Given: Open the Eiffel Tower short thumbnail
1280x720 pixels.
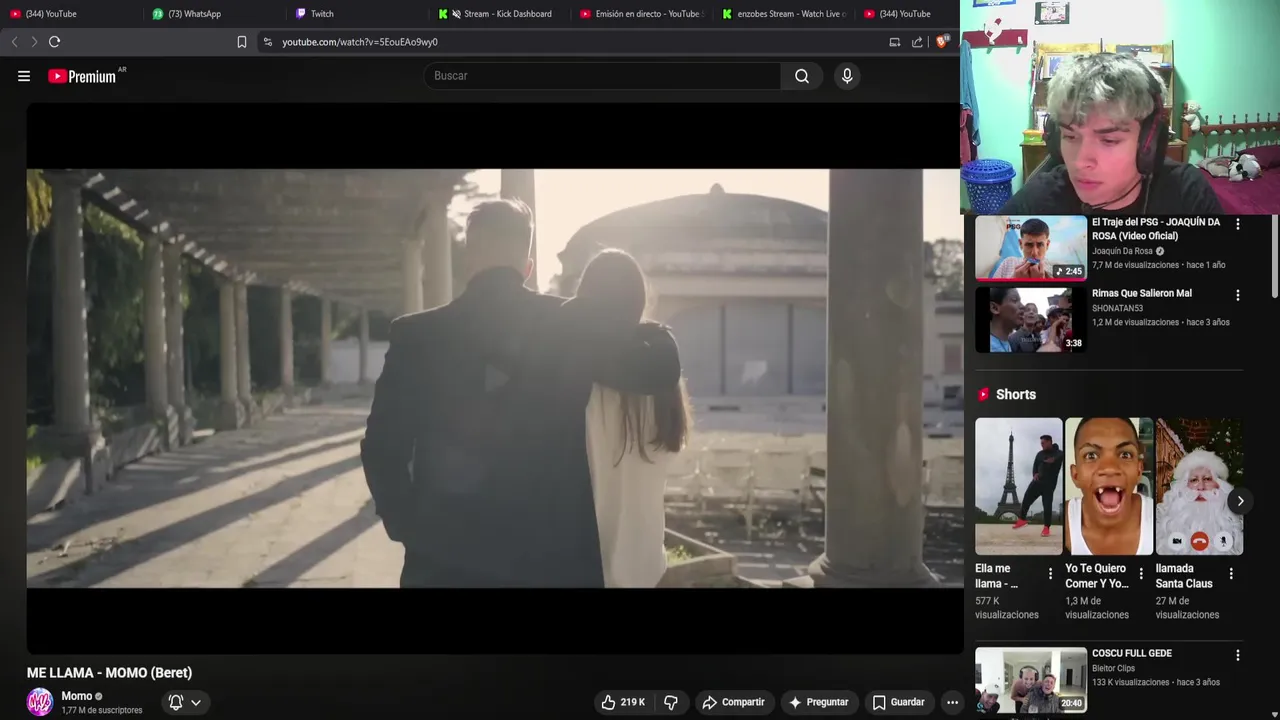Looking at the screenshot, I should click(x=1019, y=486).
